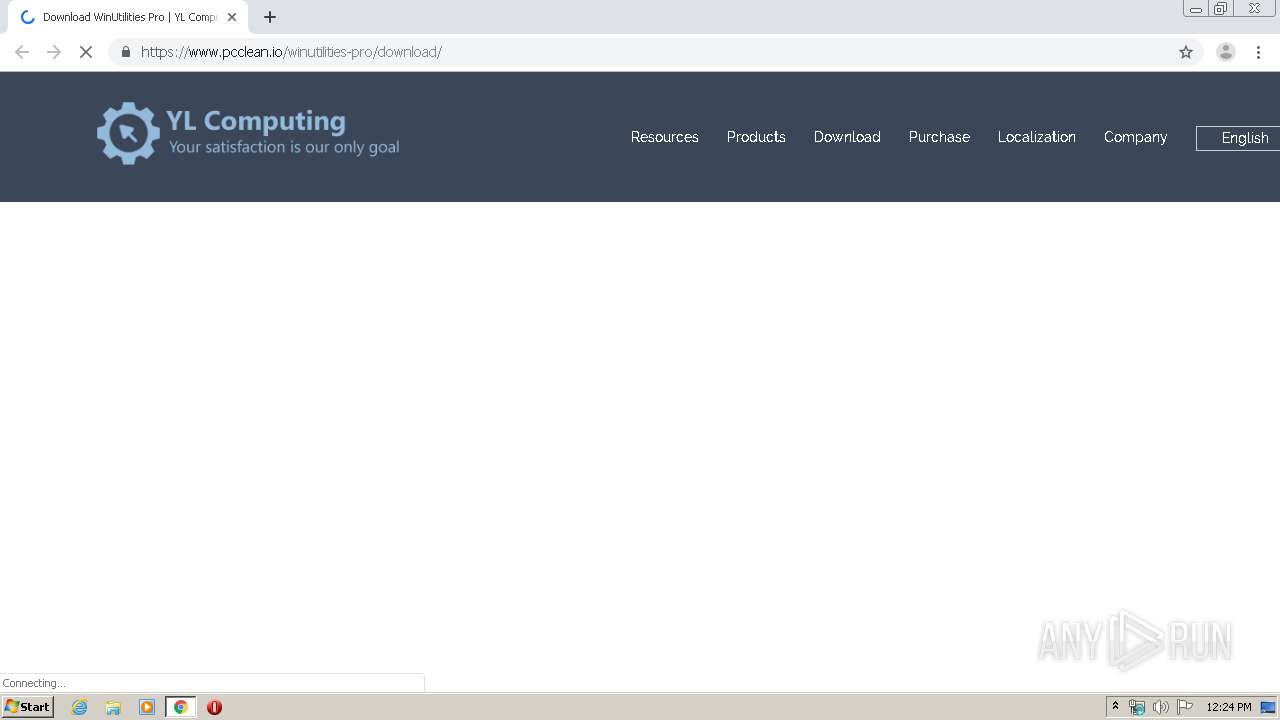Click the YL Computing title text
Viewport: 1280px width, 720px height.
tap(256, 121)
